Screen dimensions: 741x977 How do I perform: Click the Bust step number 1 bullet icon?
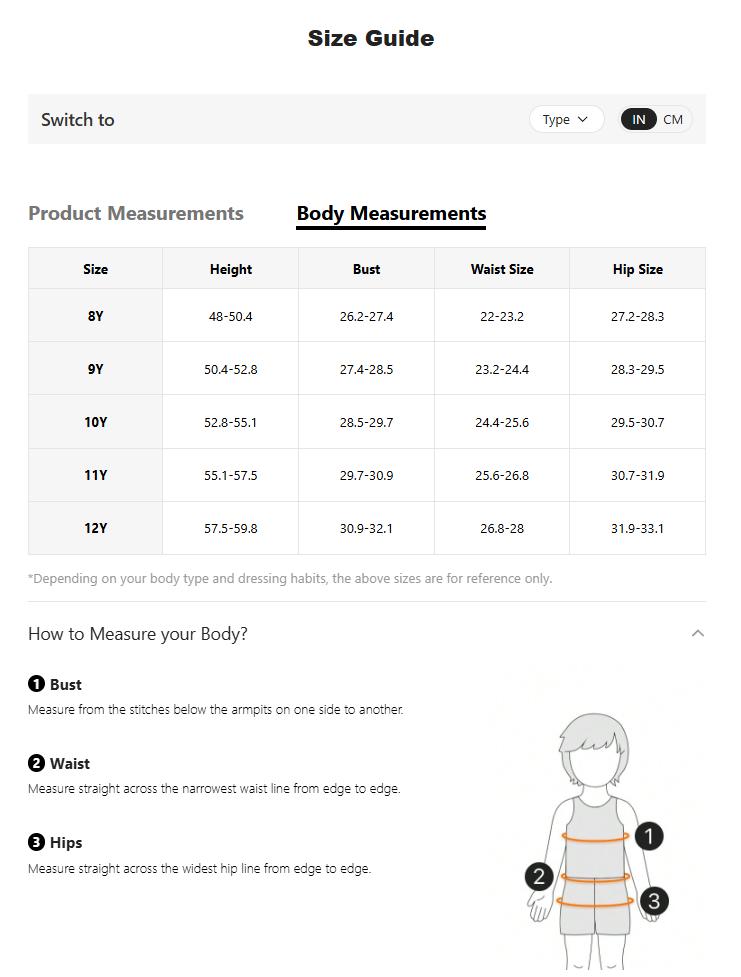(36, 684)
